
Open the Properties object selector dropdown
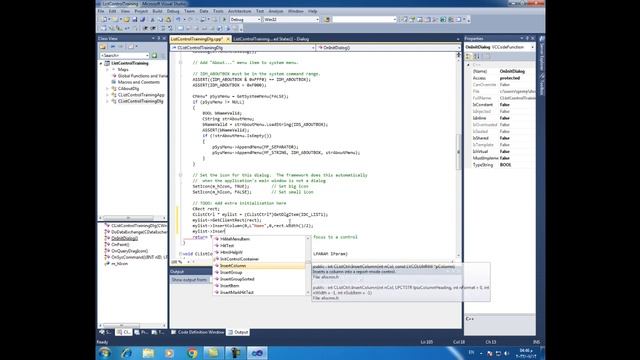pos(532,47)
